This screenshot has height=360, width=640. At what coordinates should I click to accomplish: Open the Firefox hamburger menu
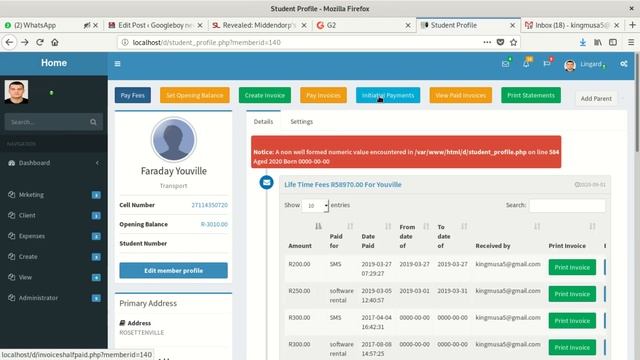[x=631, y=42]
